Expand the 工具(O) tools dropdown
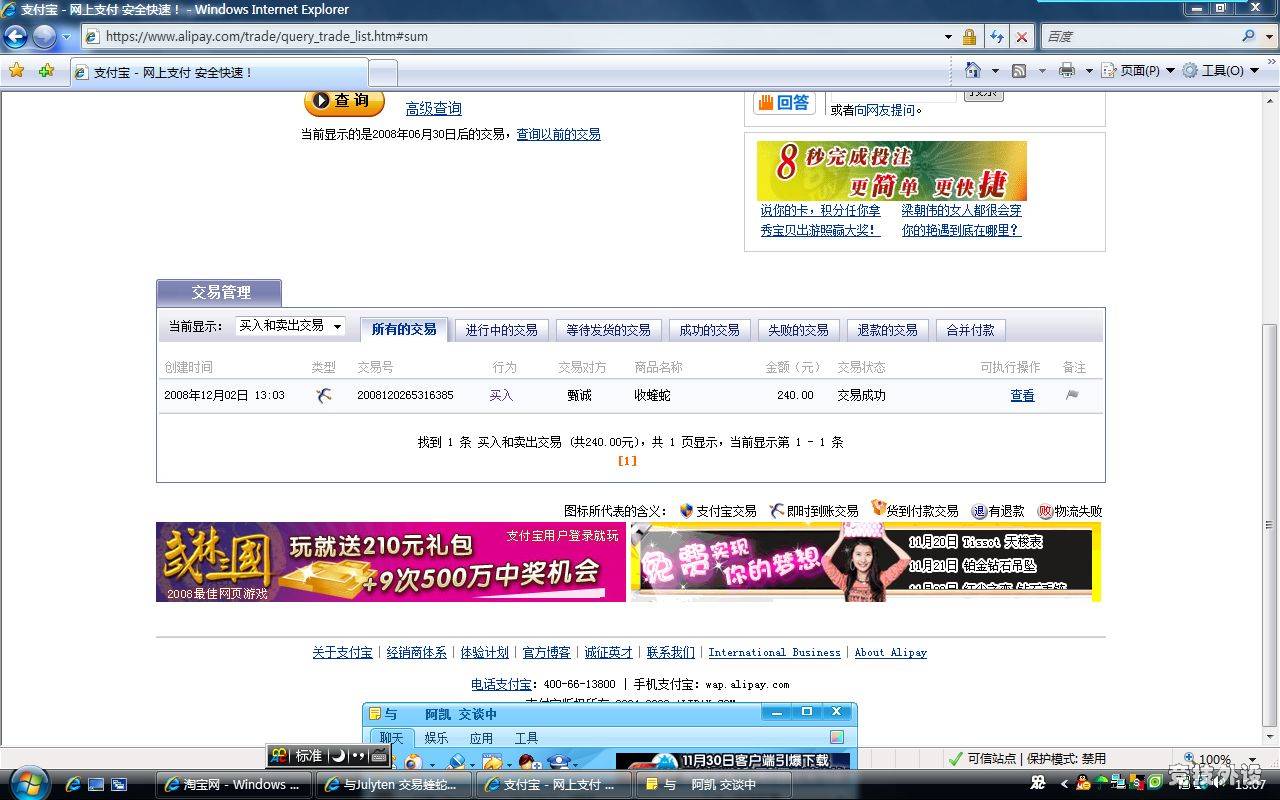 click(1222, 71)
